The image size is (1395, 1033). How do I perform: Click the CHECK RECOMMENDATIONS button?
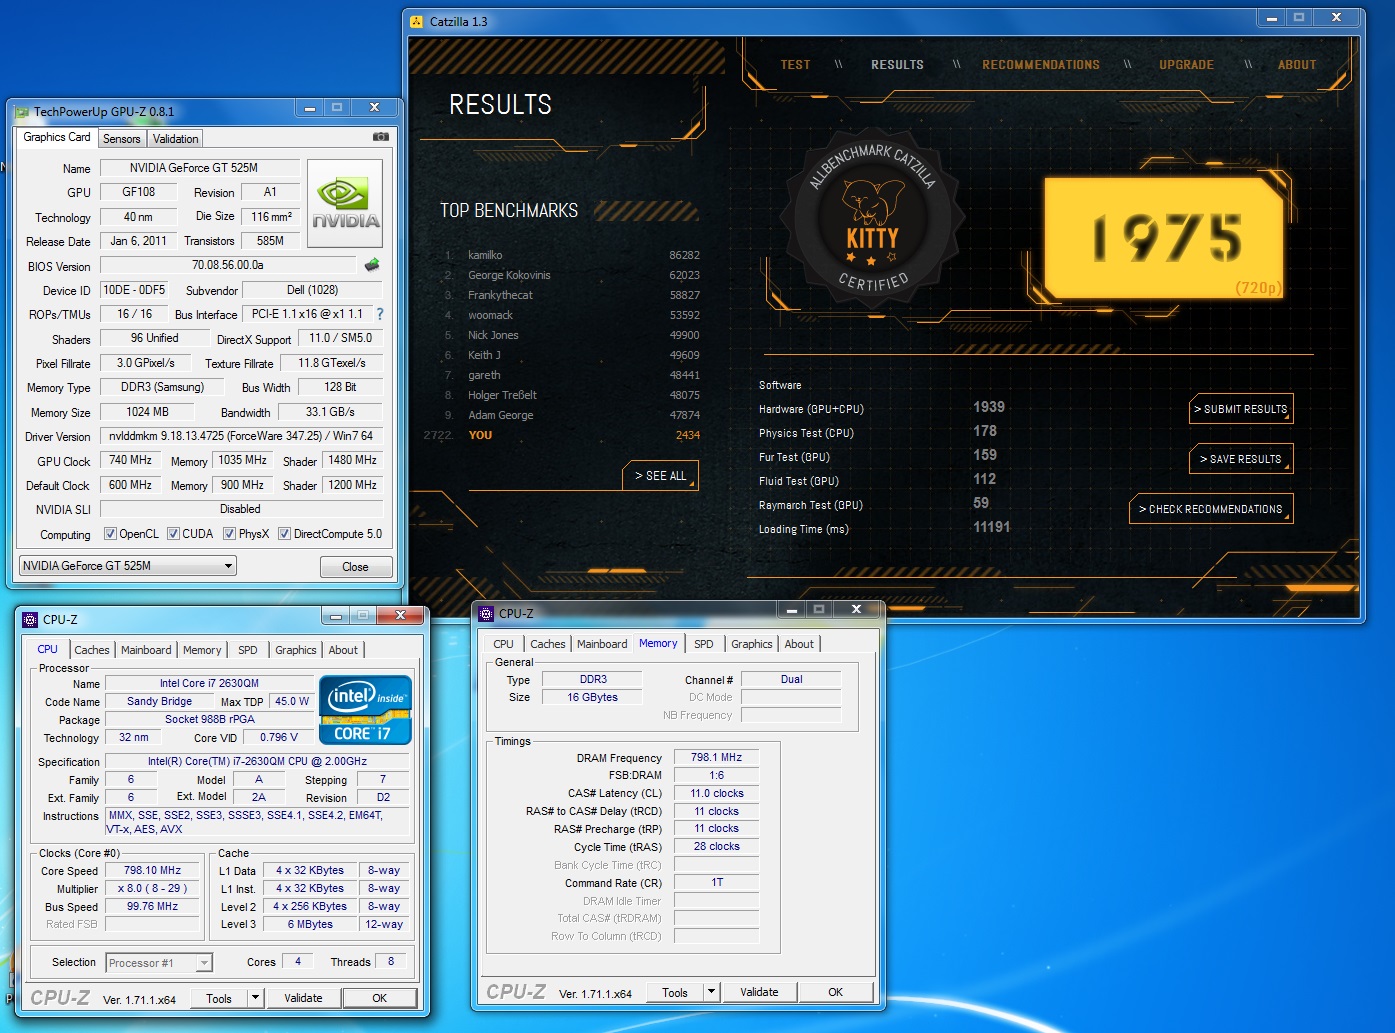(x=1211, y=509)
